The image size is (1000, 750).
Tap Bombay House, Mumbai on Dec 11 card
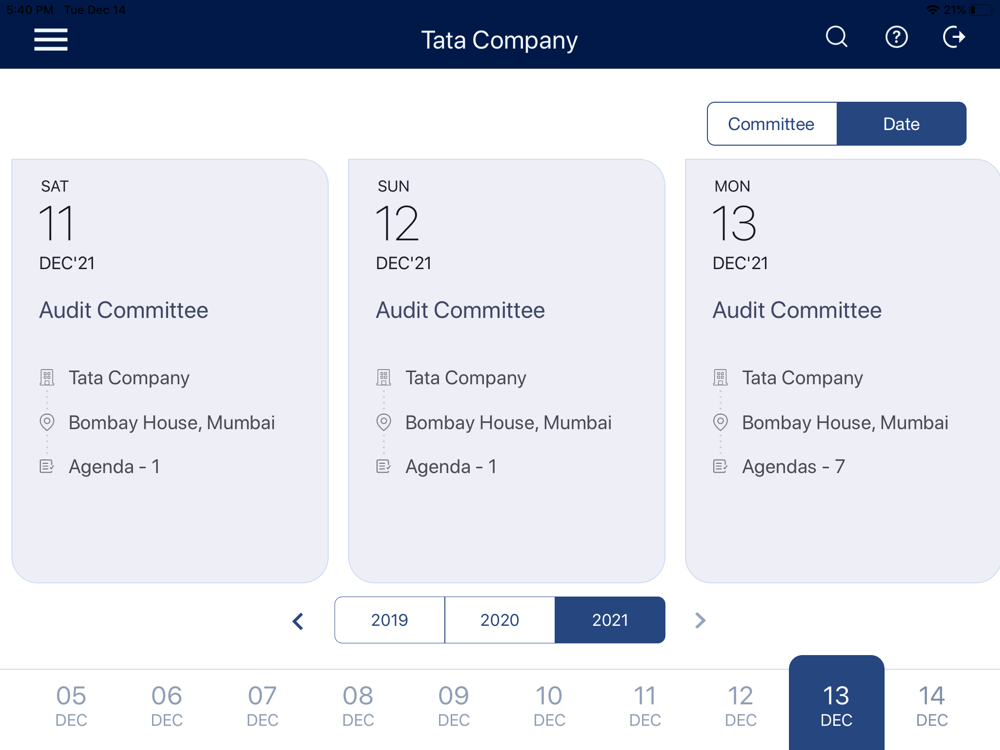click(x=172, y=422)
